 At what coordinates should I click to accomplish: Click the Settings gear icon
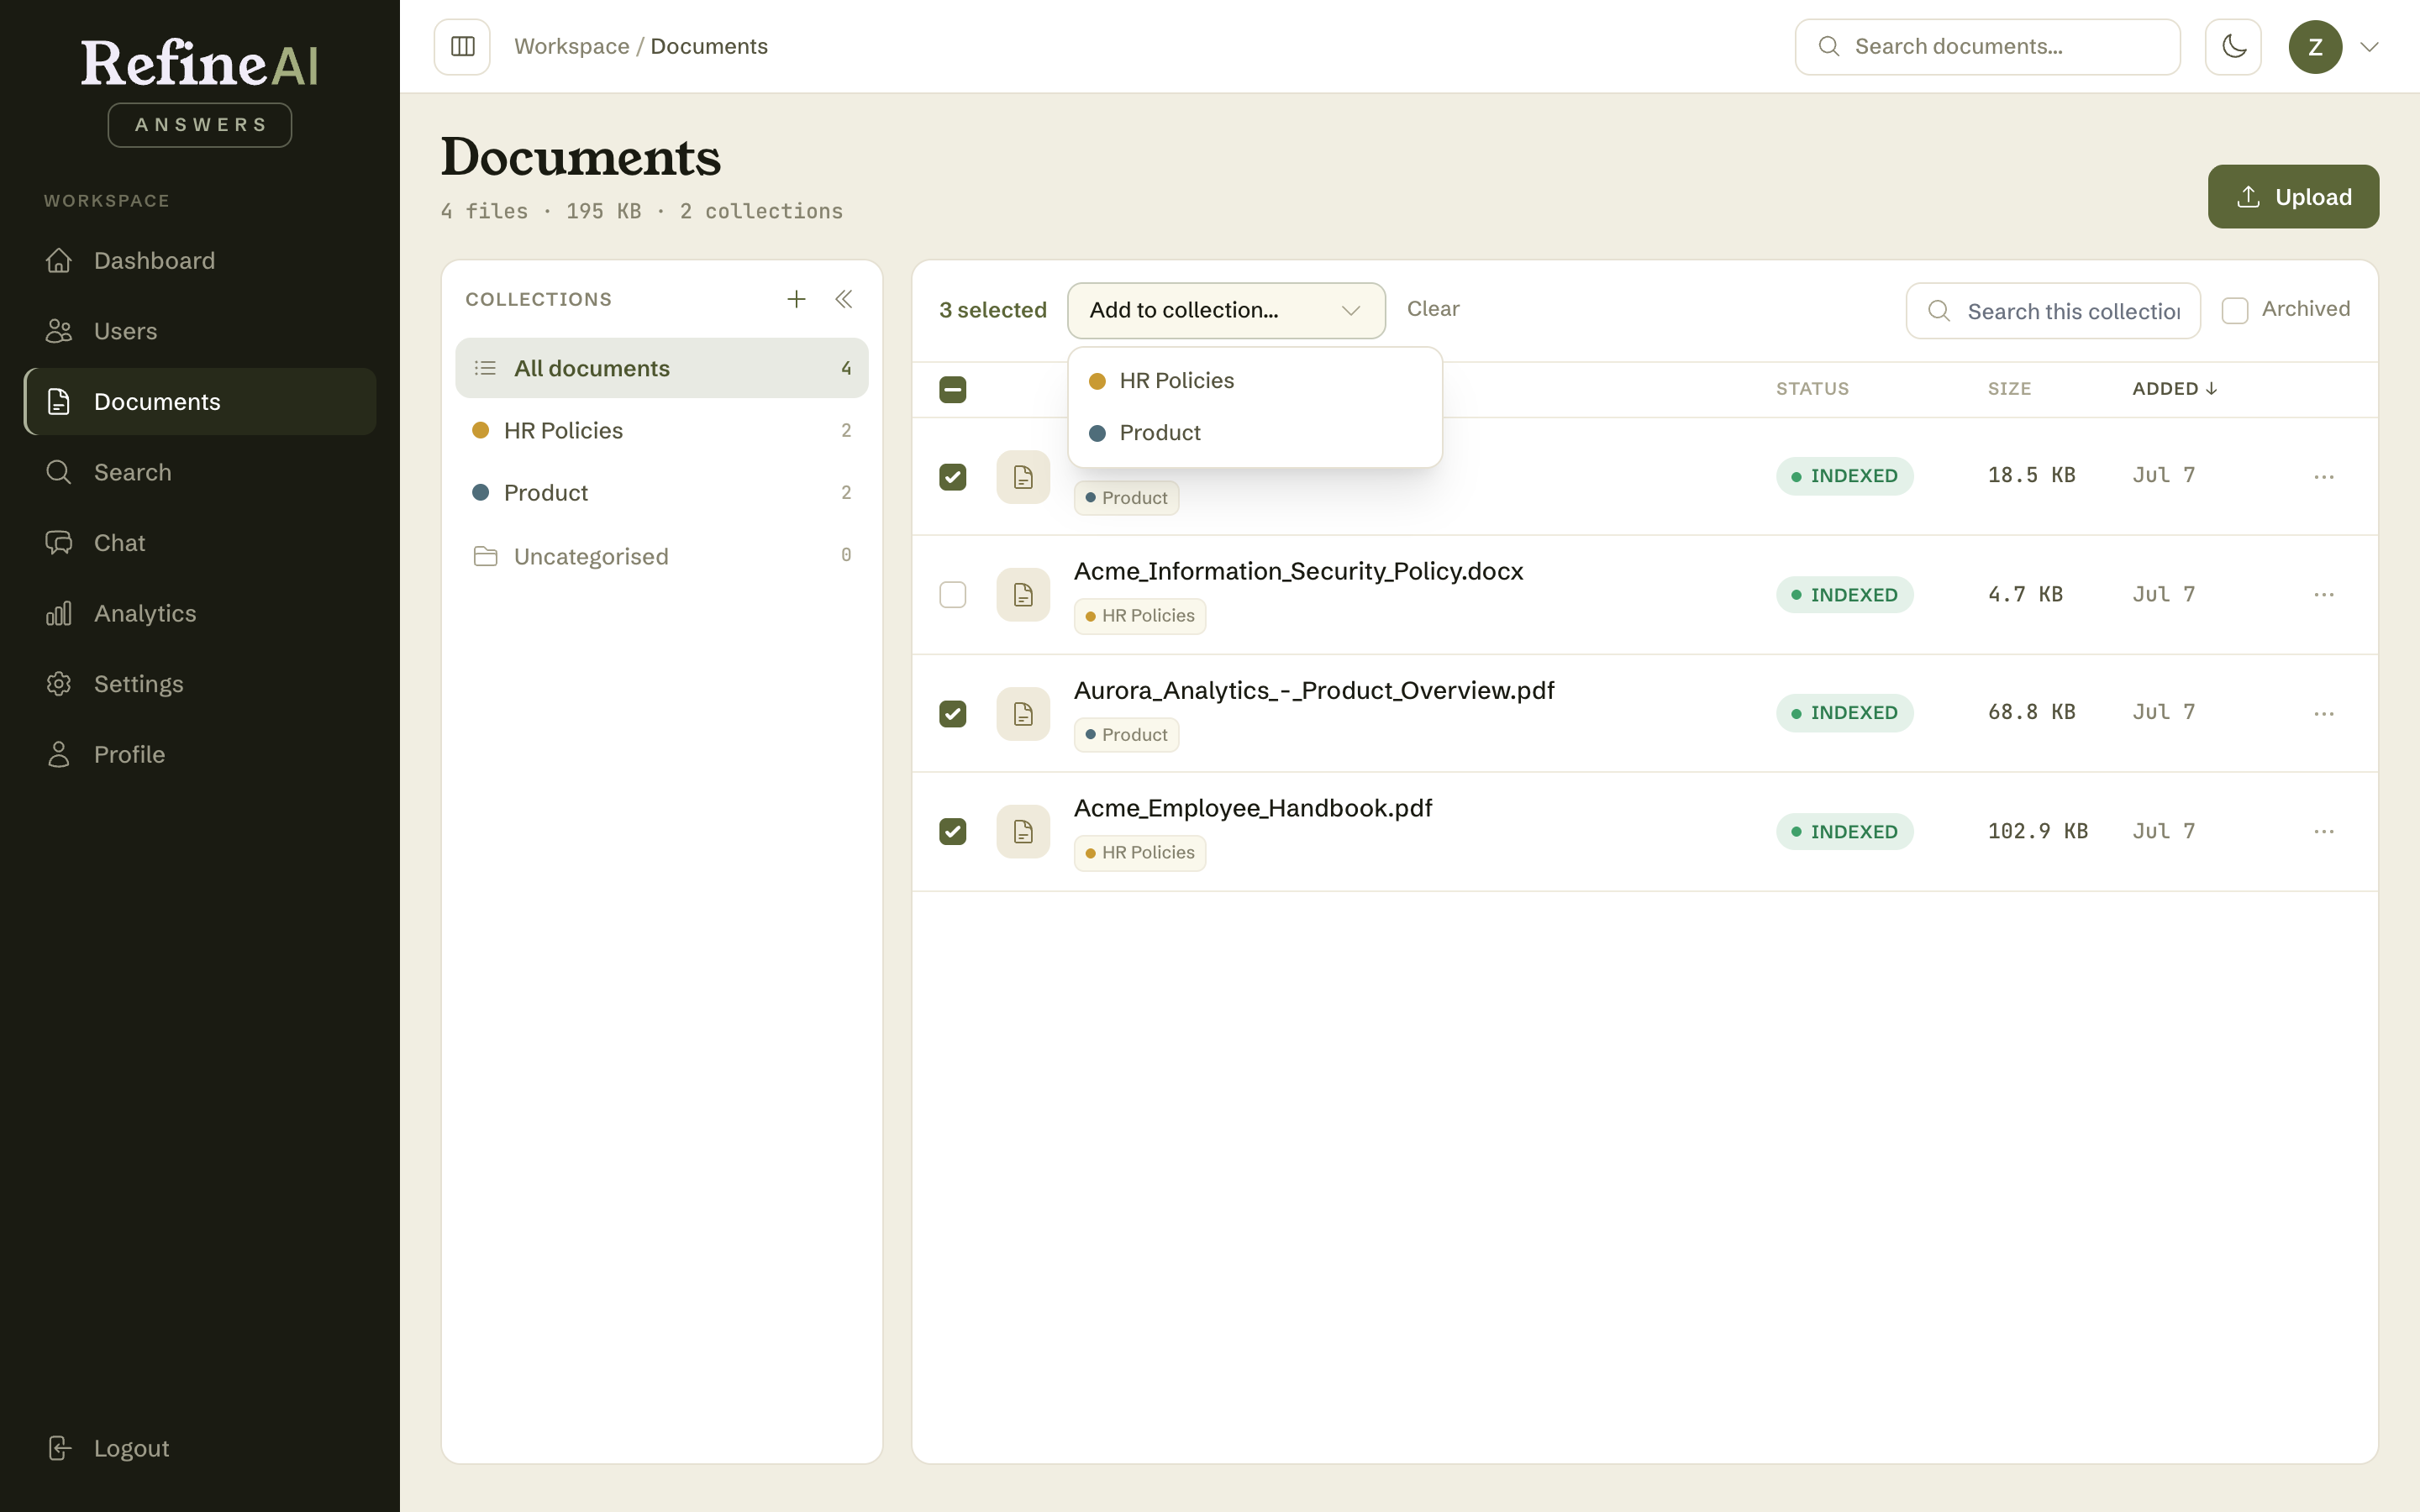pos(59,684)
